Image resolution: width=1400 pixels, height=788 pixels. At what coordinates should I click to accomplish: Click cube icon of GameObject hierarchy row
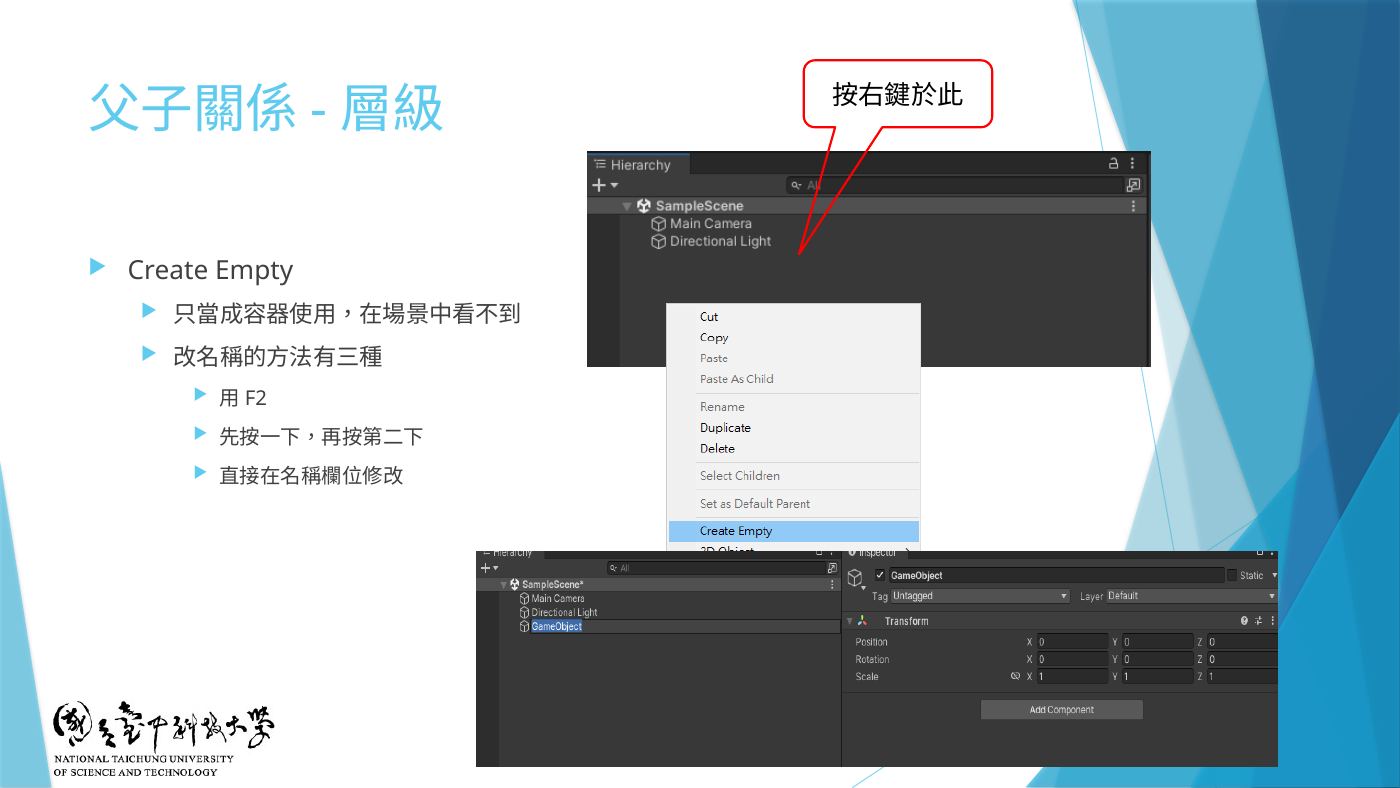pos(524,627)
